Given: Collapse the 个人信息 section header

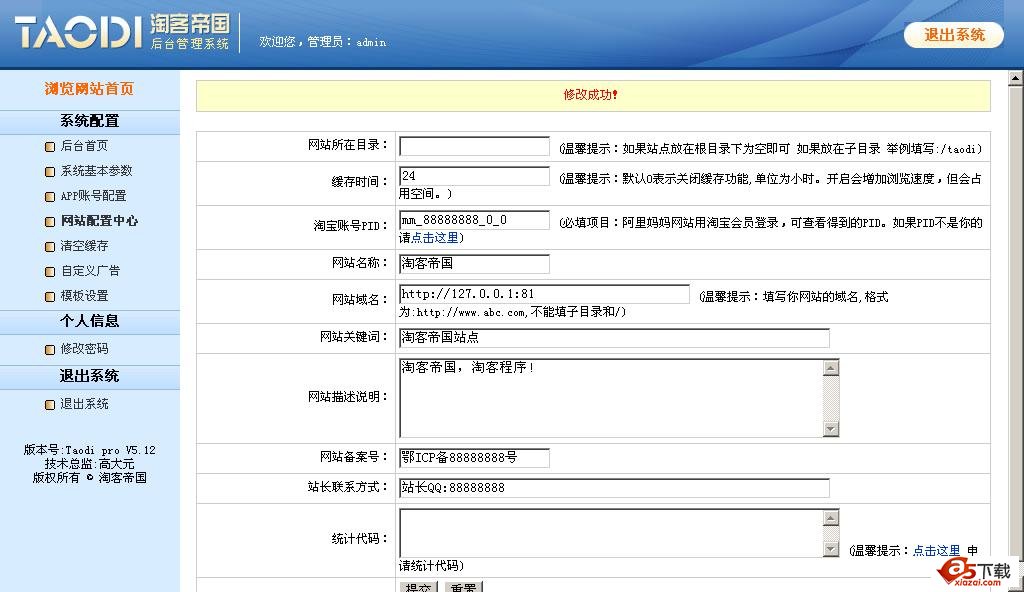Looking at the screenshot, I should pyautogui.click(x=89, y=321).
